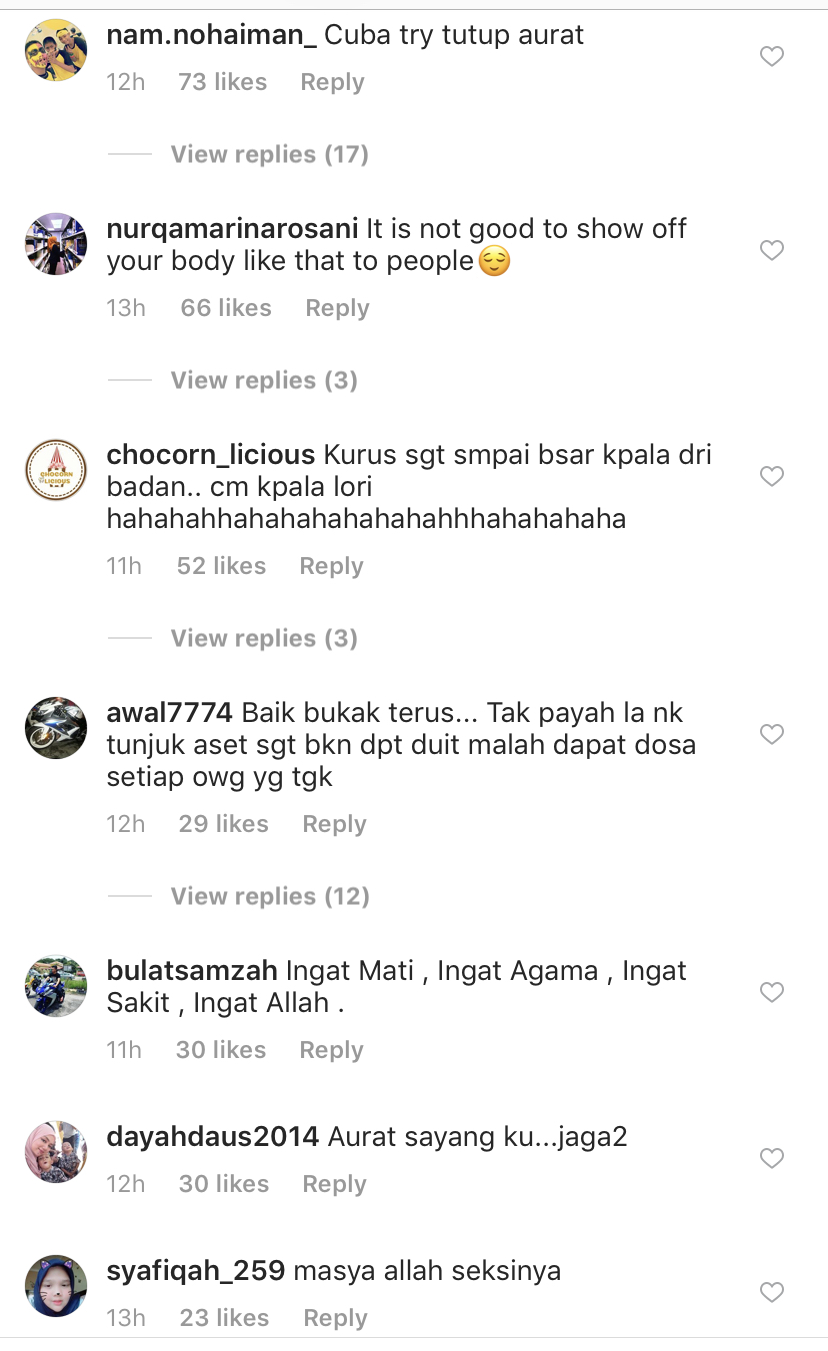Like syafiqah_259's comment heart icon

click(x=772, y=1292)
